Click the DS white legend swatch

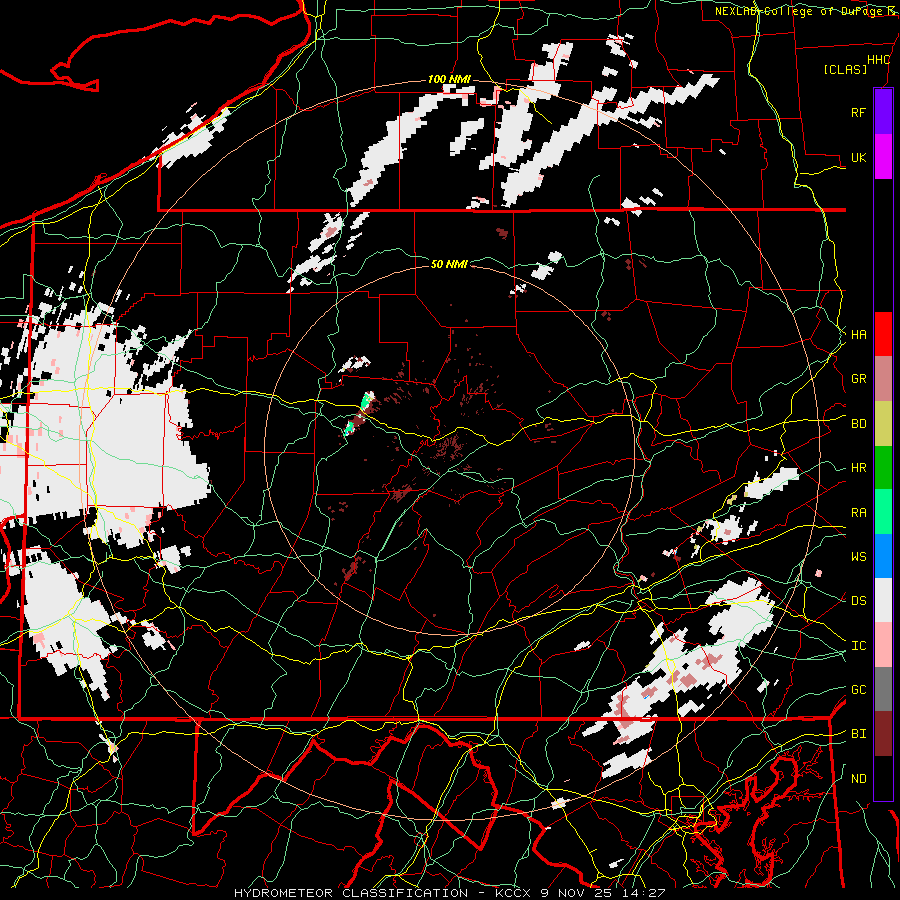click(x=883, y=600)
